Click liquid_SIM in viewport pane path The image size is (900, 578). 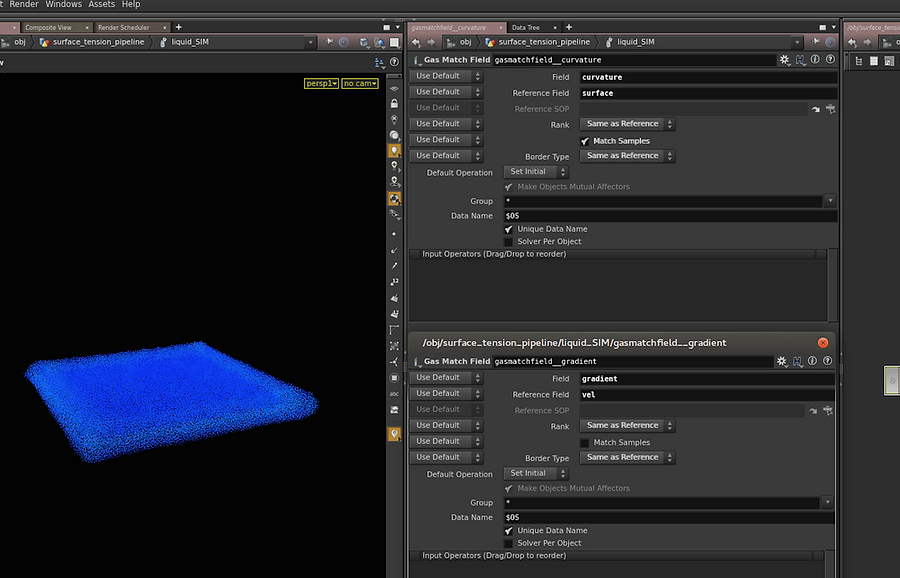pos(190,42)
